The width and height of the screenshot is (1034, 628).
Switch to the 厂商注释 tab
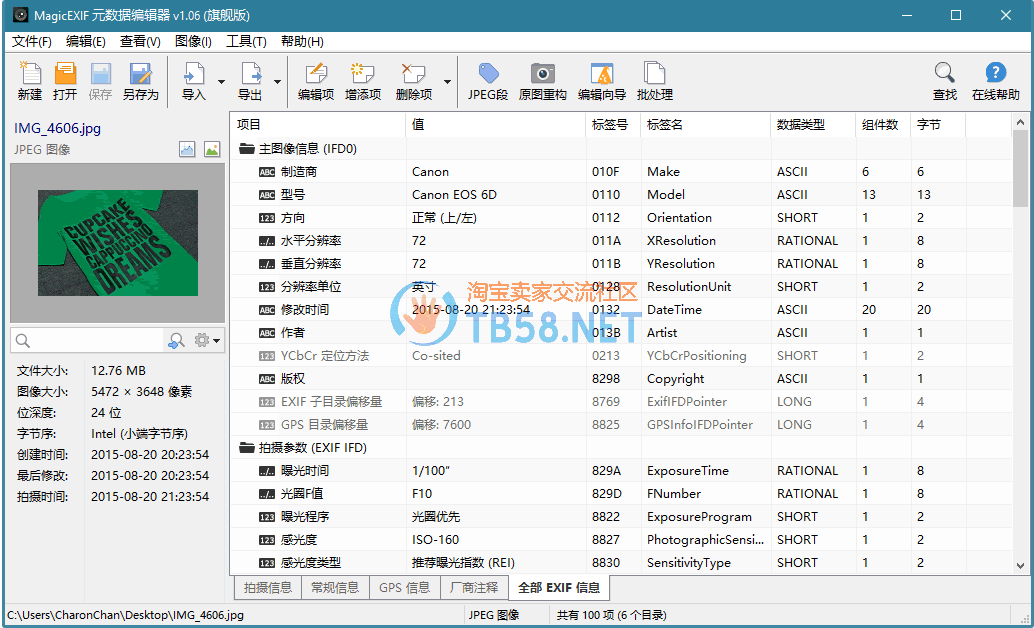tap(473, 588)
